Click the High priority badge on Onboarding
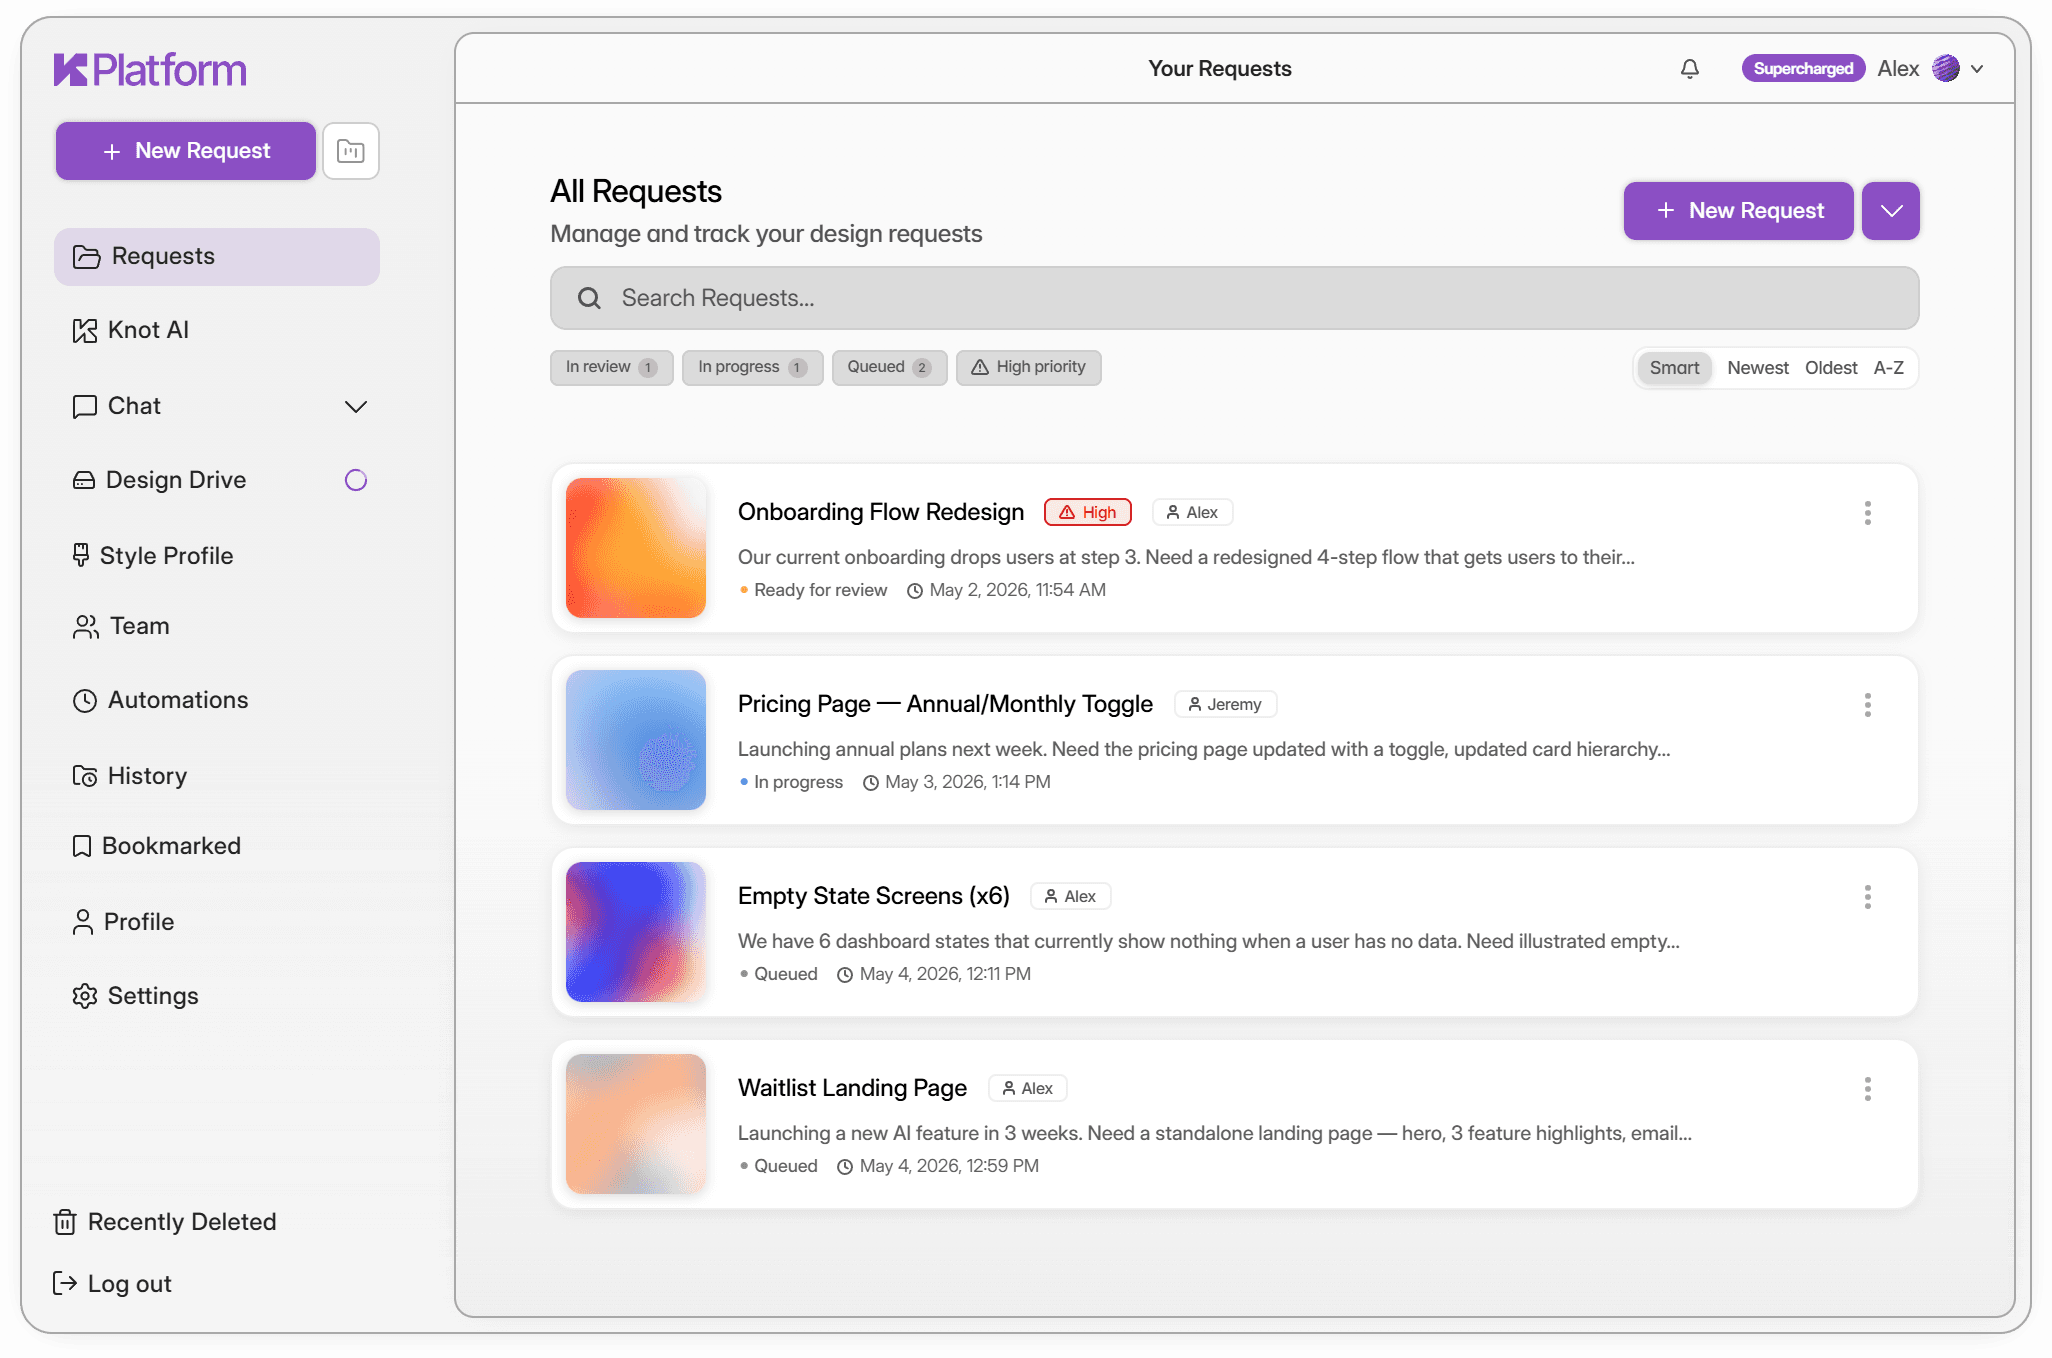 [x=1088, y=512]
